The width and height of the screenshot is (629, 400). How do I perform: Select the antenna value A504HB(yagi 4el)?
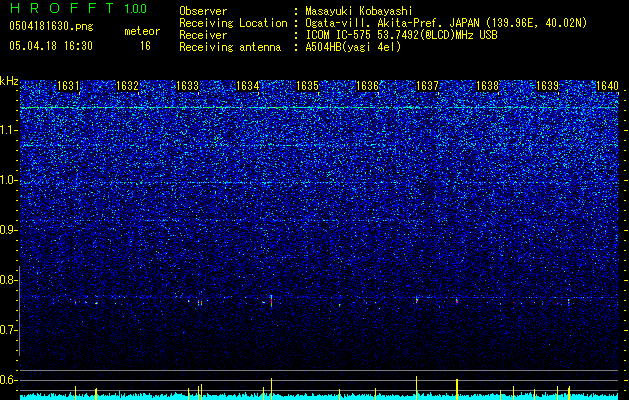coord(353,47)
